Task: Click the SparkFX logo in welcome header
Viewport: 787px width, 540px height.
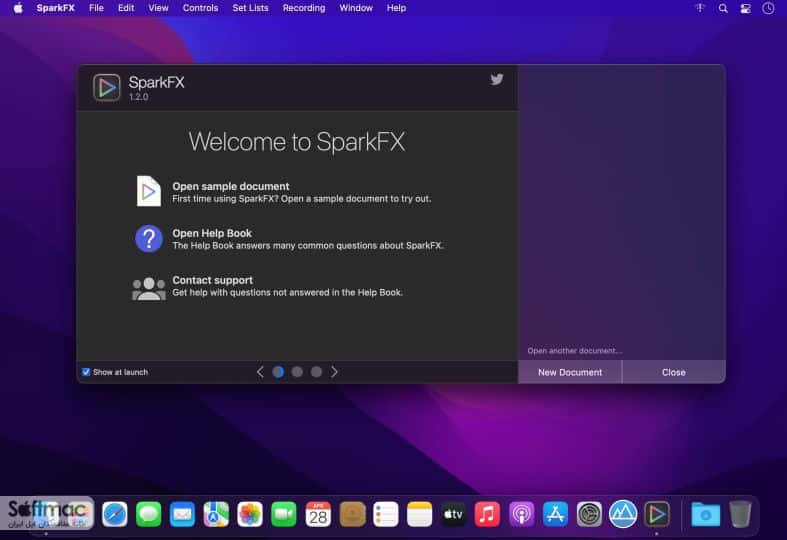Action: 106,87
